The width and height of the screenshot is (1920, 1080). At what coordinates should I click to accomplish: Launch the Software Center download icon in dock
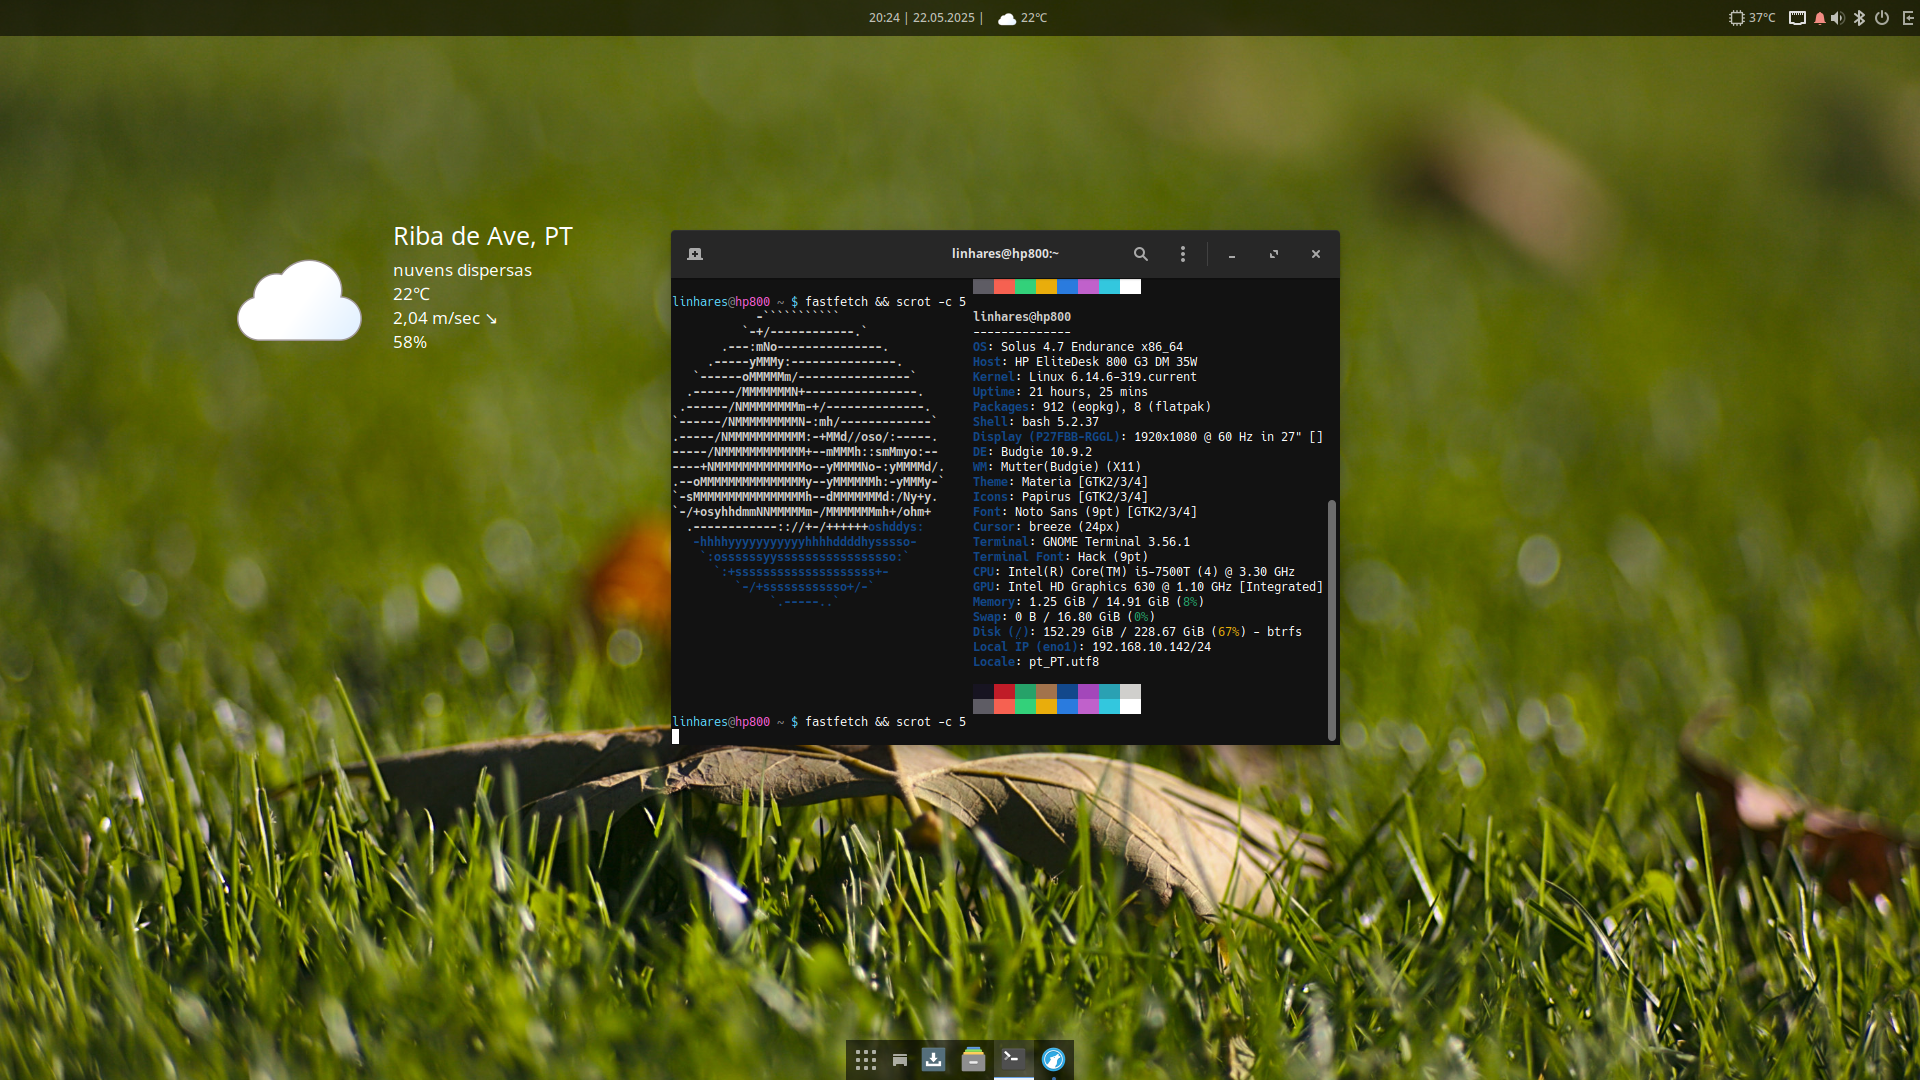[934, 1060]
